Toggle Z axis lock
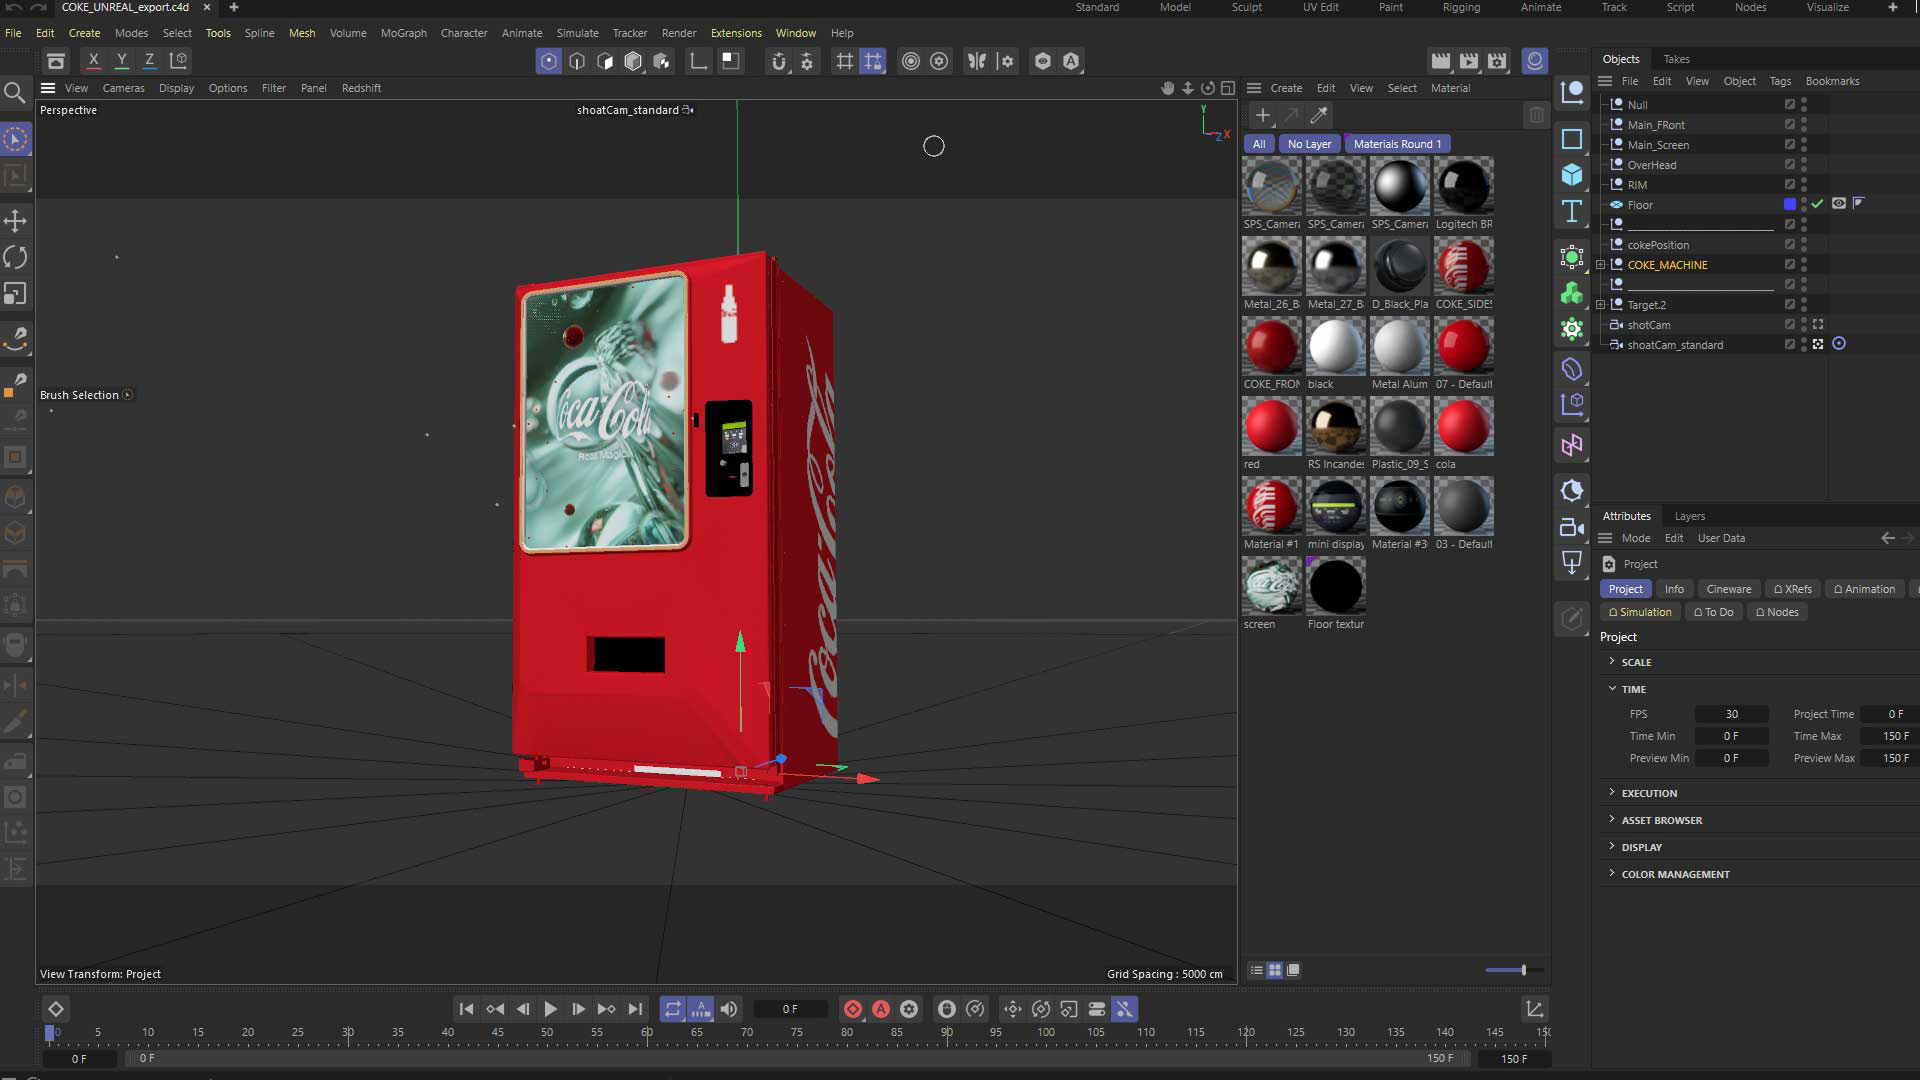Viewport: 1920px width, 1080px height. pyautogui.click(x=149, y=60)
